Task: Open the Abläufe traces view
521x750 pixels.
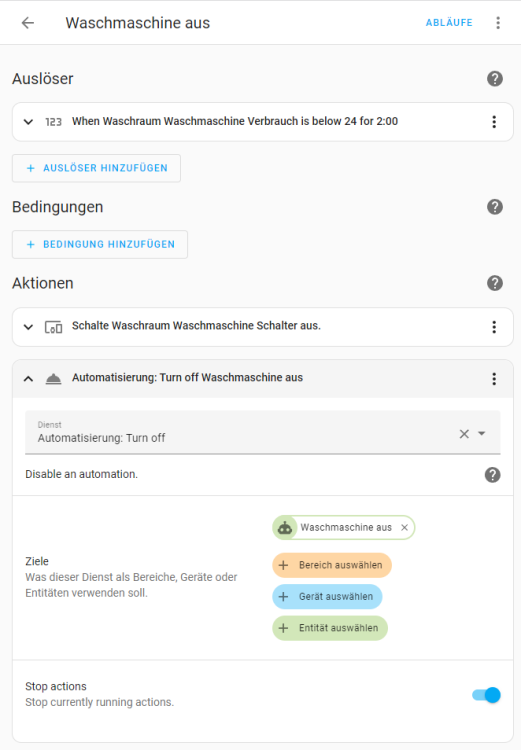Action: click(449, 22)
